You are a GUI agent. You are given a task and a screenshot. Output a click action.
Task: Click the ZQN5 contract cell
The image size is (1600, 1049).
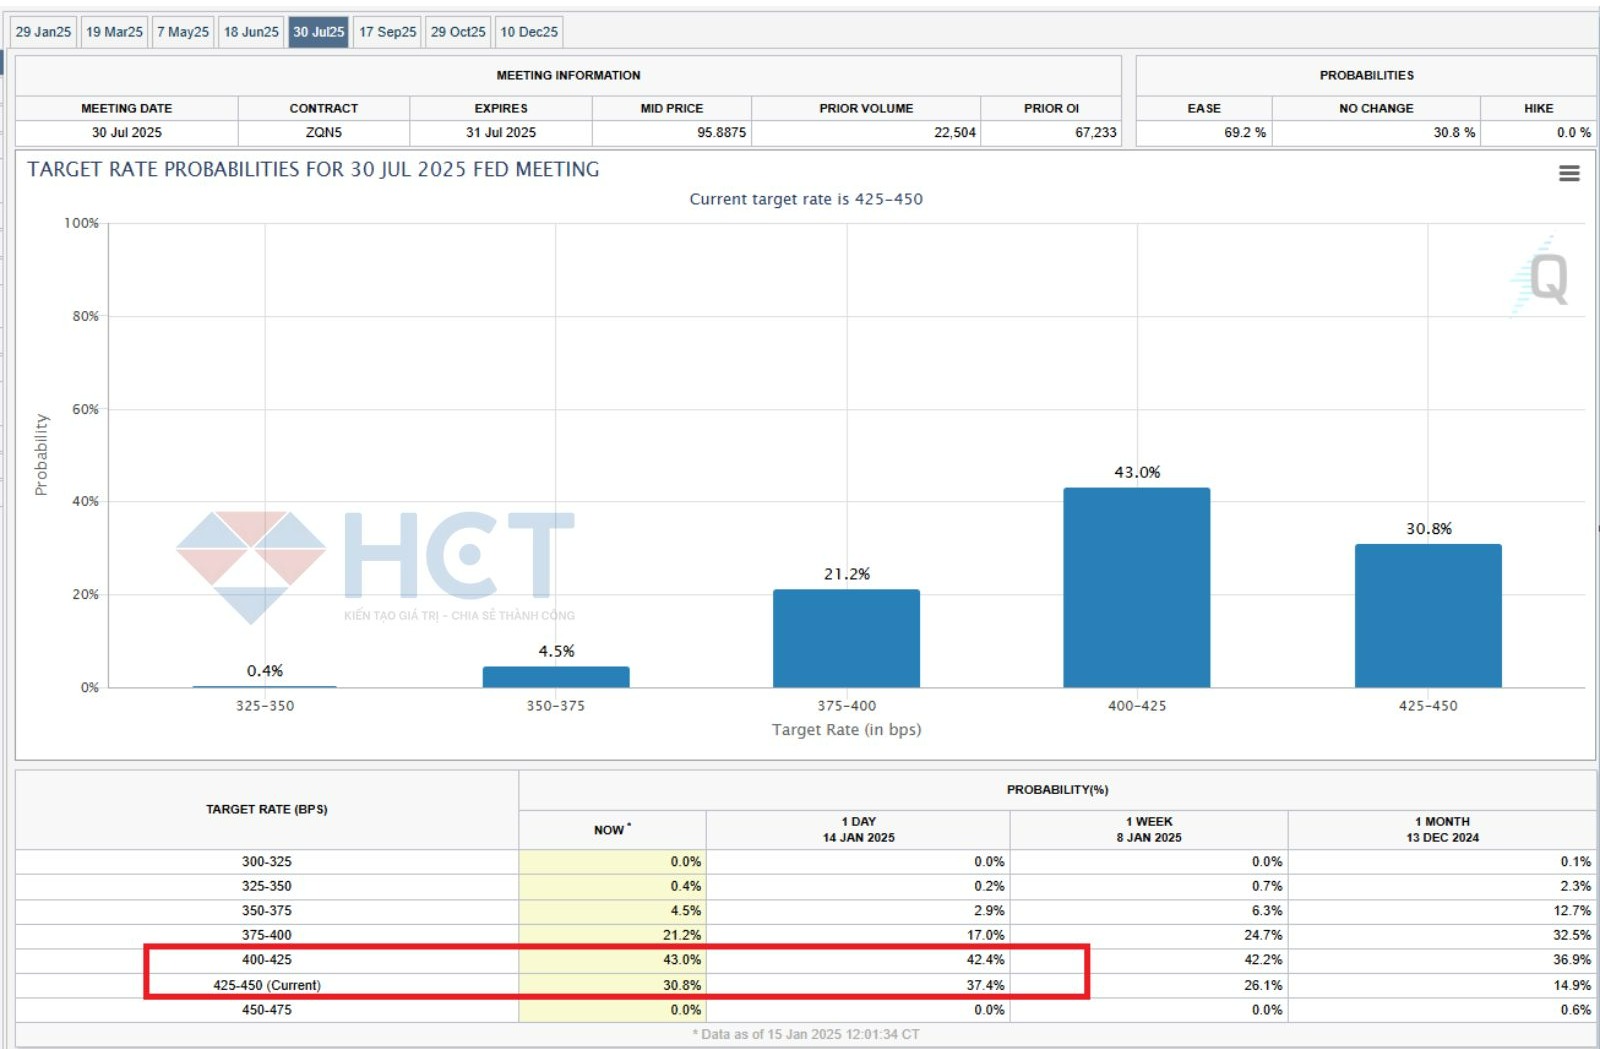tap(324, 132)
